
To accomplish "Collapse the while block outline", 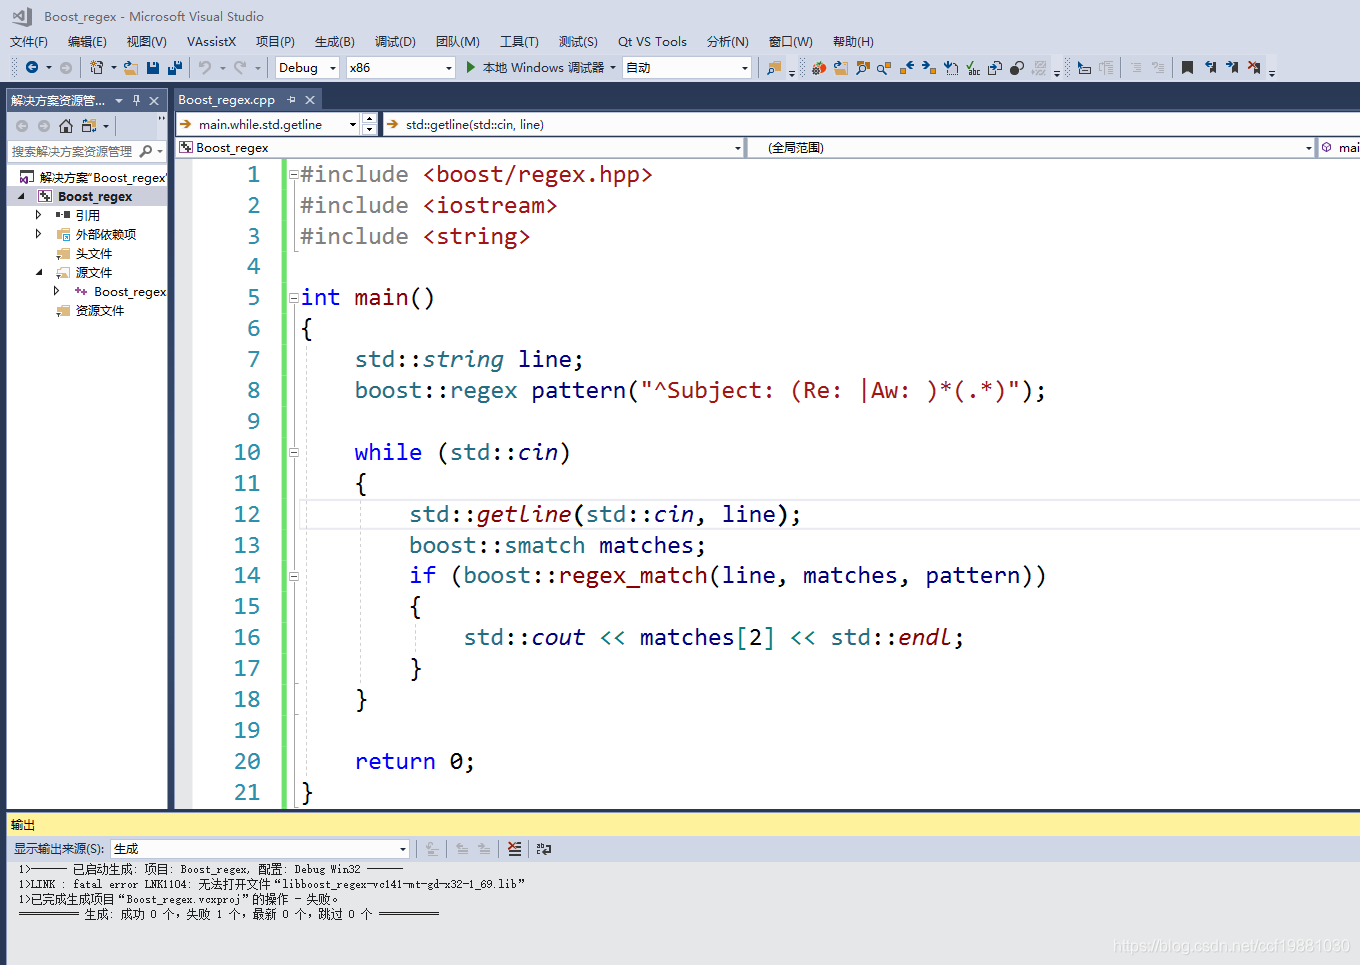I will [294, 452].
